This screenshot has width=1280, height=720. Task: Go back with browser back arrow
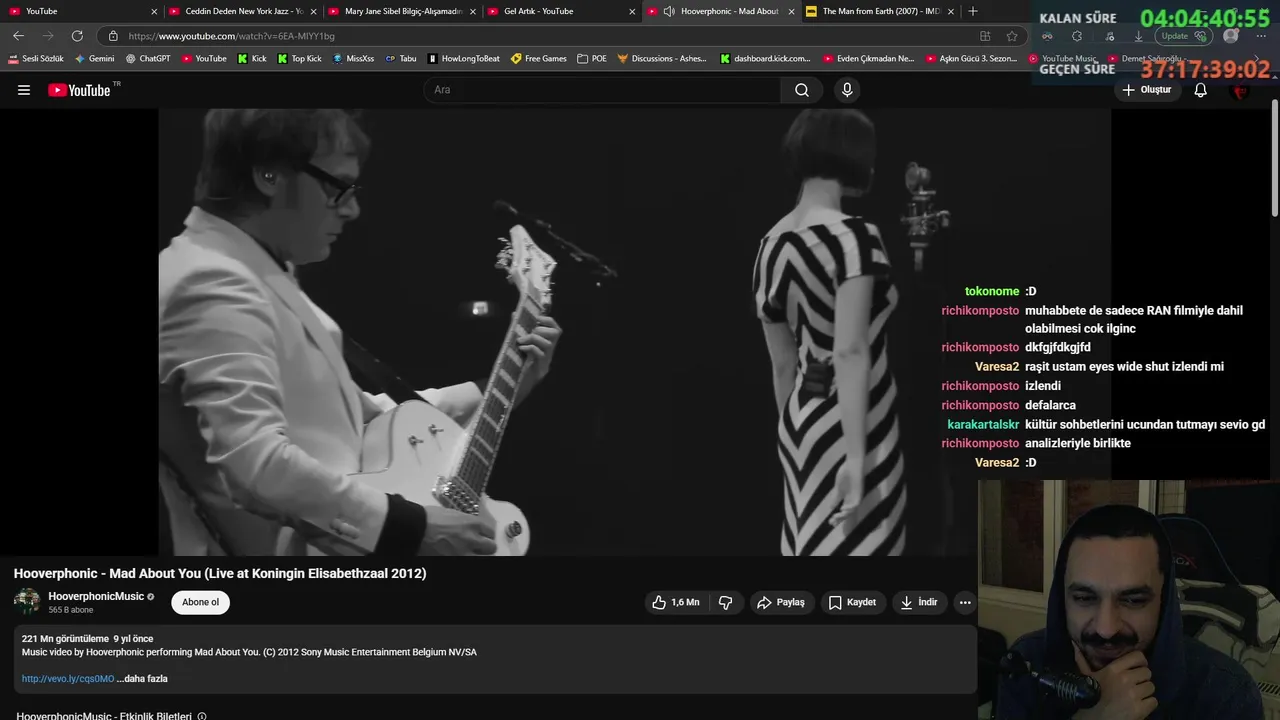[x=18, y=36]
